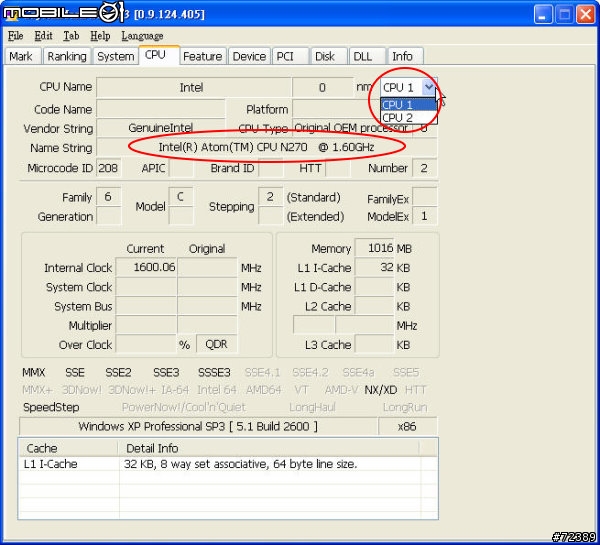Screen dimensions: 600x545
Task: Click the SSSE3 feature label
Action: [214, 372]
